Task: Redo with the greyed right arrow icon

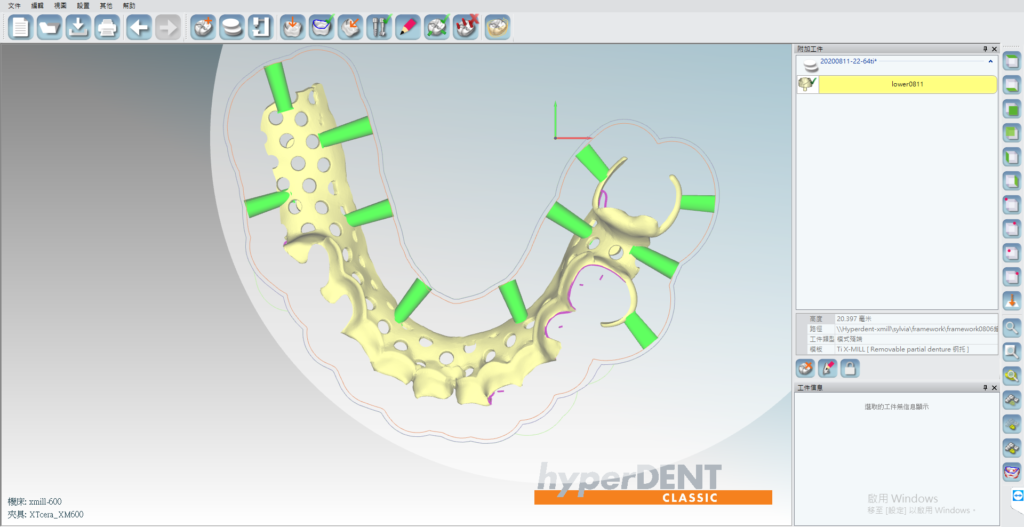Action: (168, 27)
